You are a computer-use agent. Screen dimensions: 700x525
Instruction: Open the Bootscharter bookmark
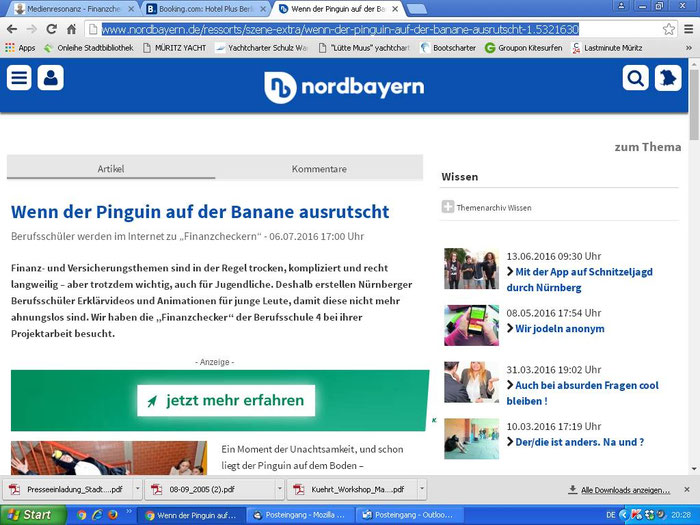(x=448, y=48)
